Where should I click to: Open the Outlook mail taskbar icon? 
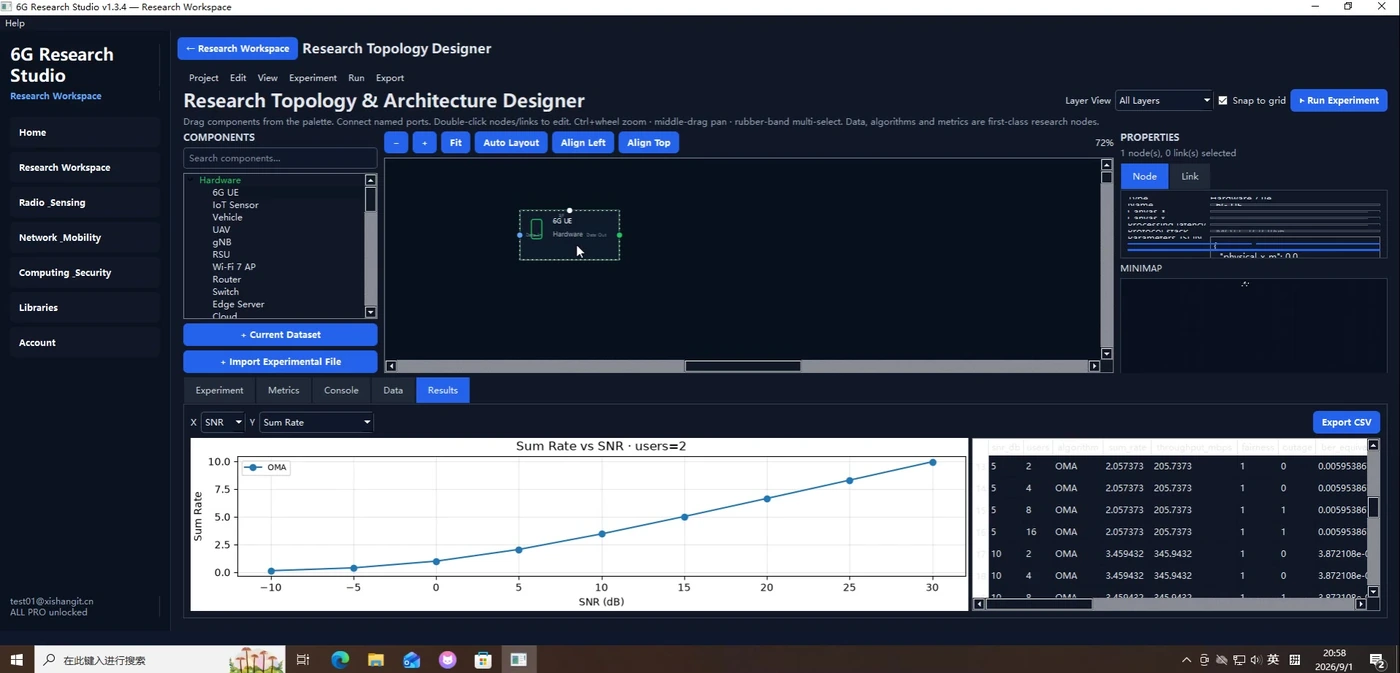coord(412,660)
